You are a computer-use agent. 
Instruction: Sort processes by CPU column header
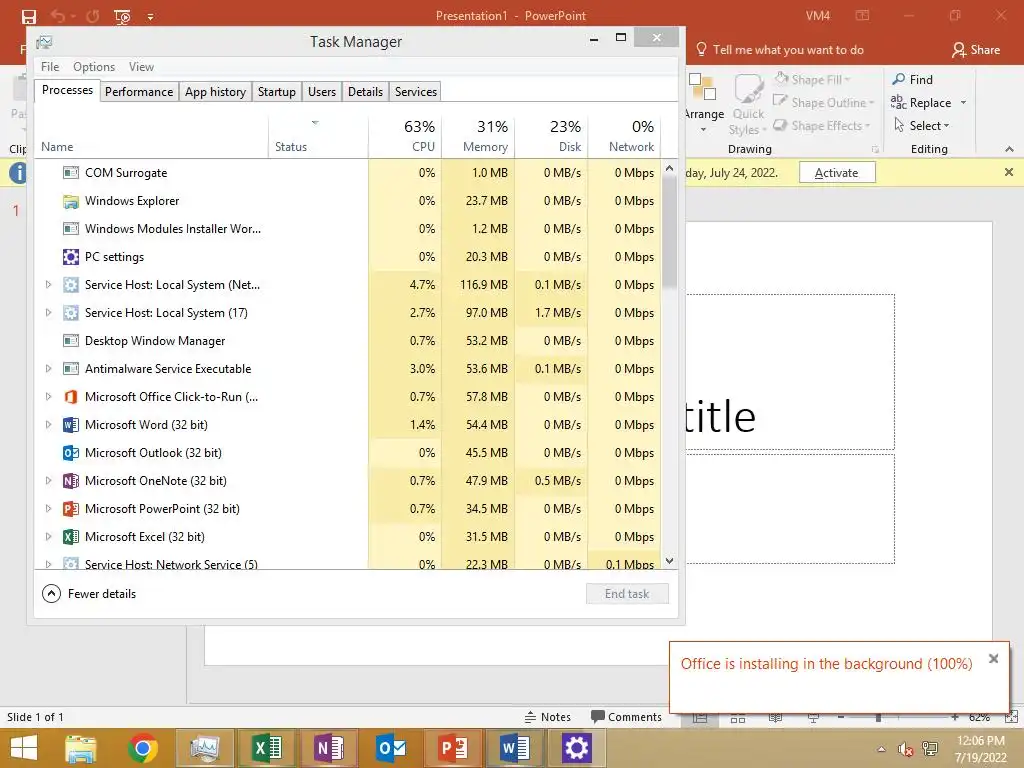[x=406, y=136]
